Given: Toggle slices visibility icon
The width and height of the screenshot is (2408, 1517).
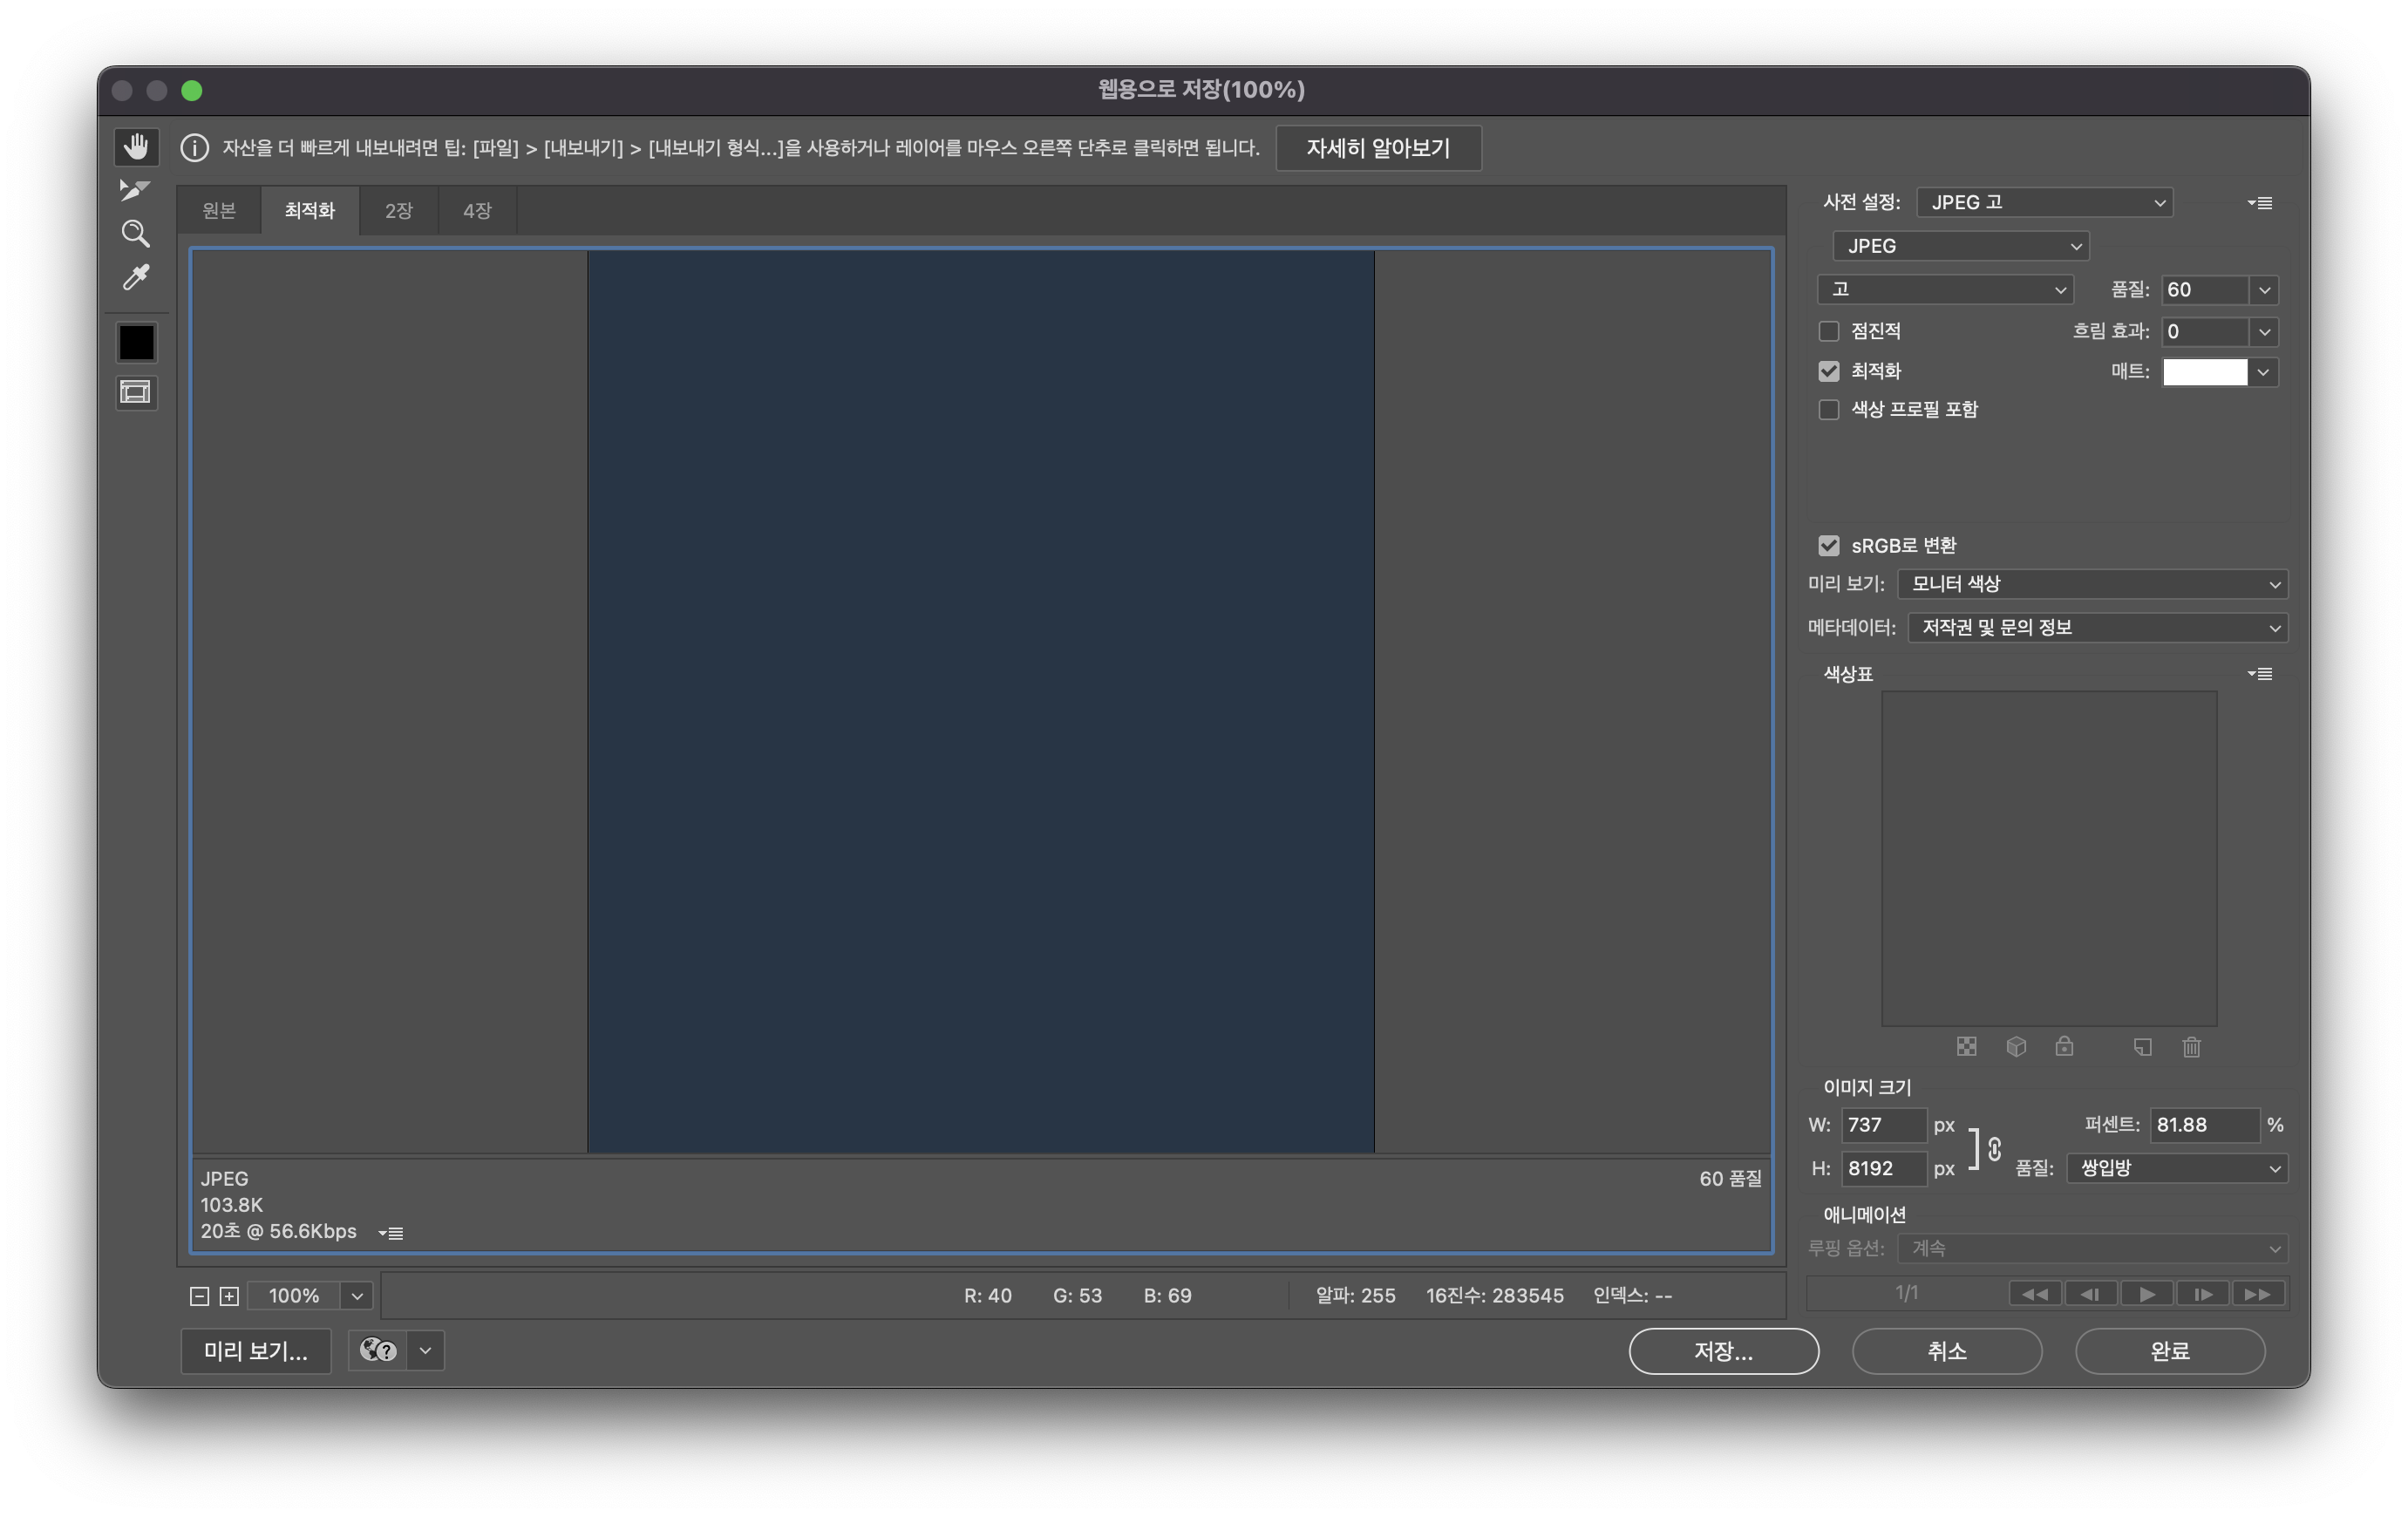Looking at the screenshot, I should [136, 392].
